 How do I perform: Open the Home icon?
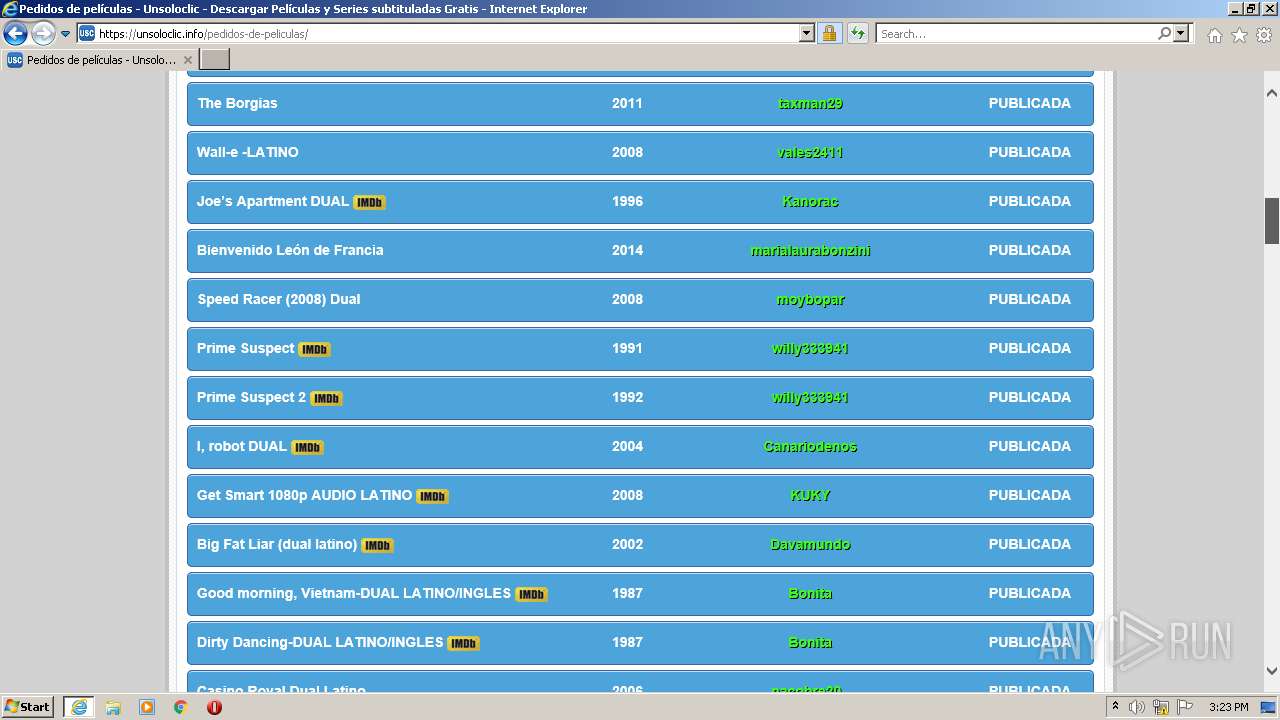click(1214, 35)
